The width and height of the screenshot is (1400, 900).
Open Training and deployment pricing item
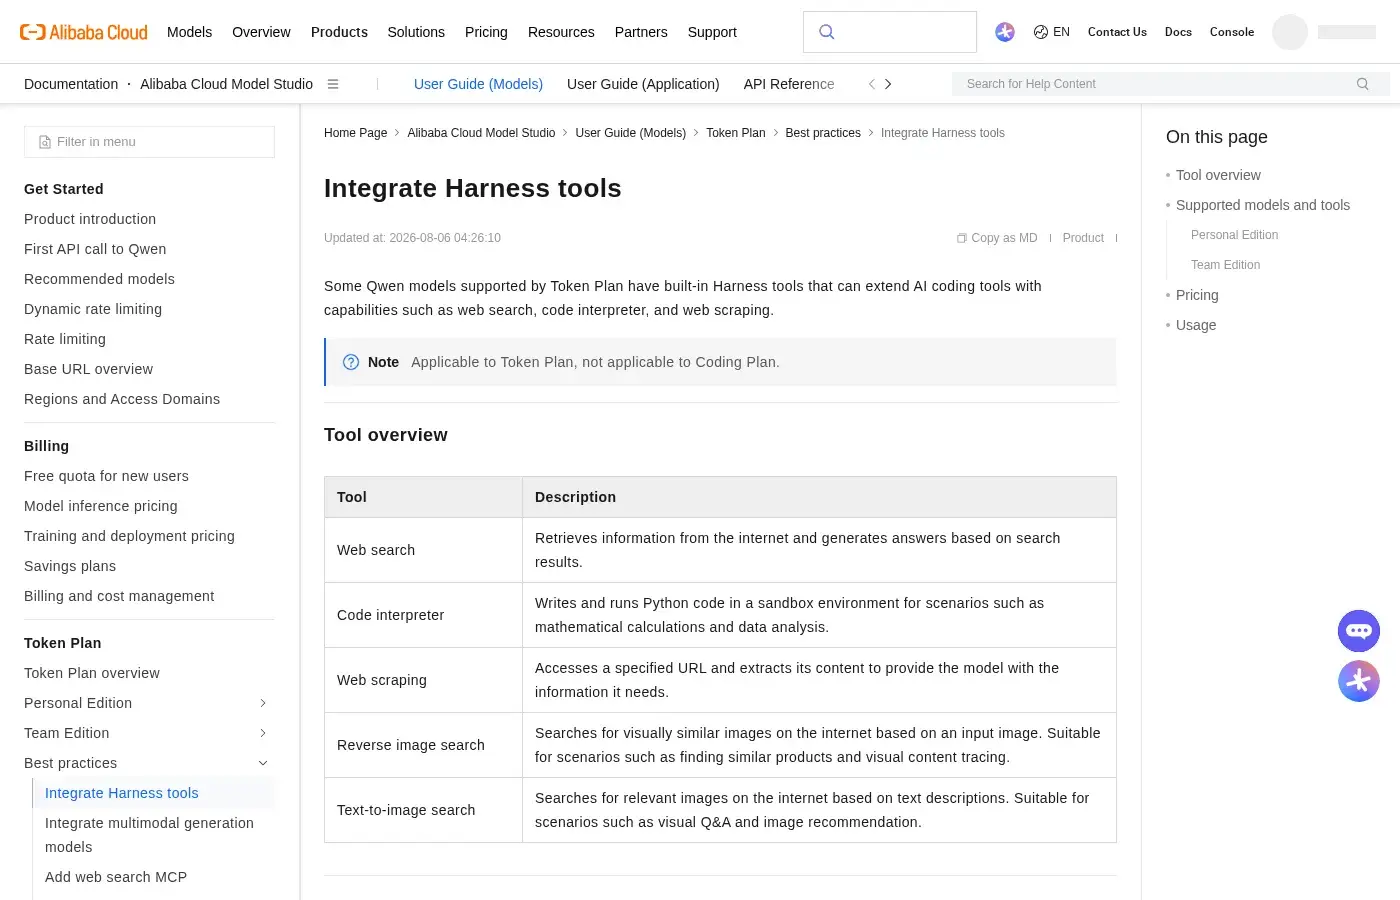pos(129,536)
